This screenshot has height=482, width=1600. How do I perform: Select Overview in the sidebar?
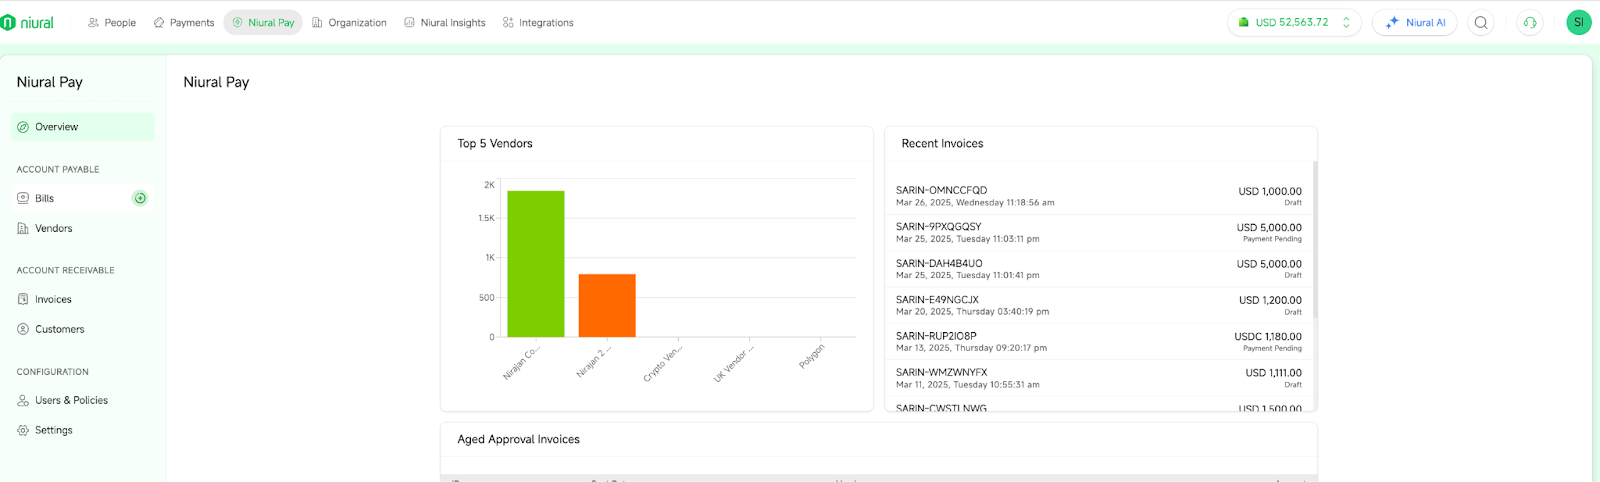pos(83,127)
